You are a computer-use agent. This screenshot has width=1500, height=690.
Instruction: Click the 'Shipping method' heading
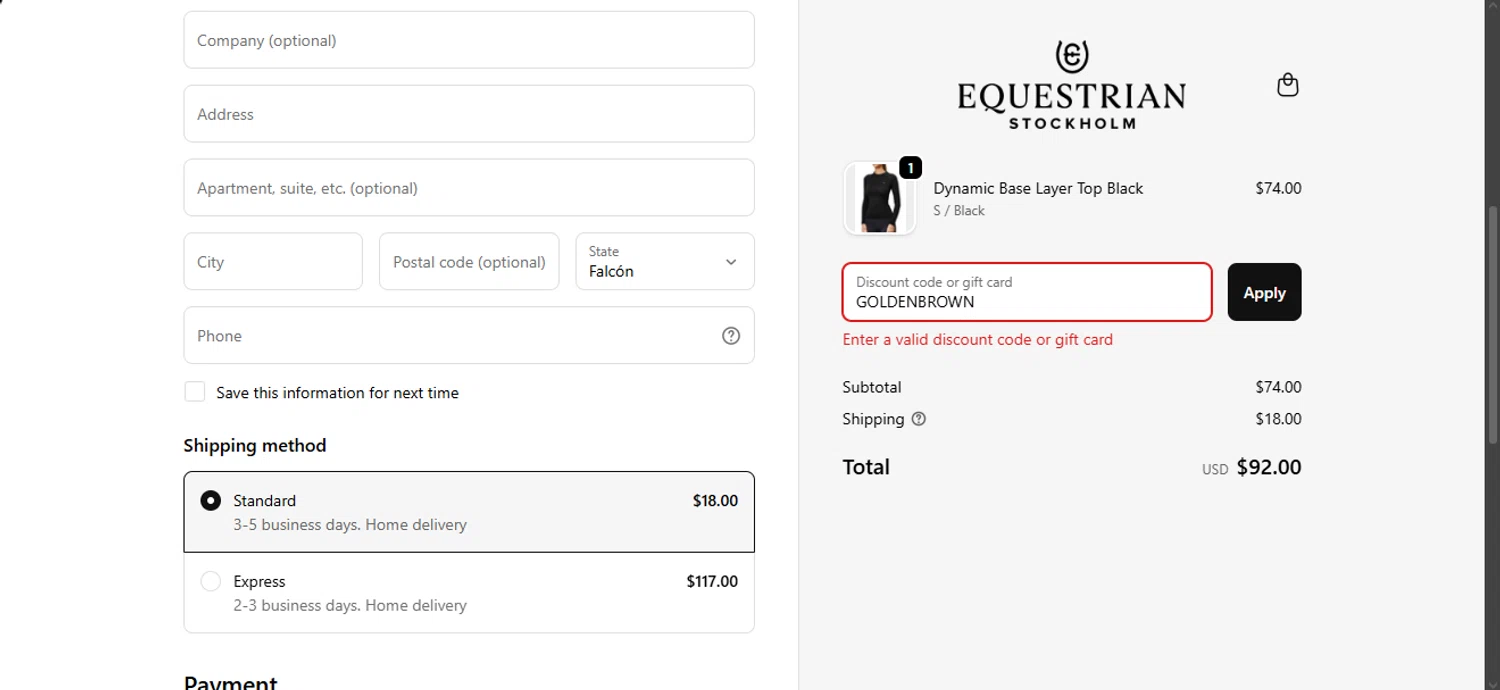(x=255, y=446)
